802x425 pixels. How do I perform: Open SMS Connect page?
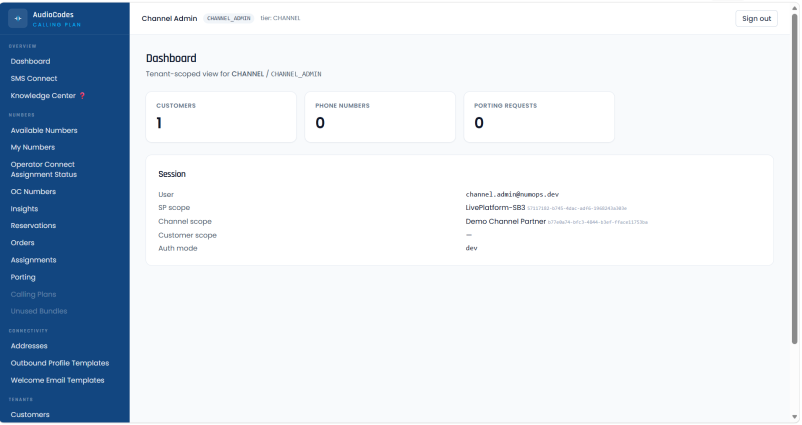click(x=34, y=78)
